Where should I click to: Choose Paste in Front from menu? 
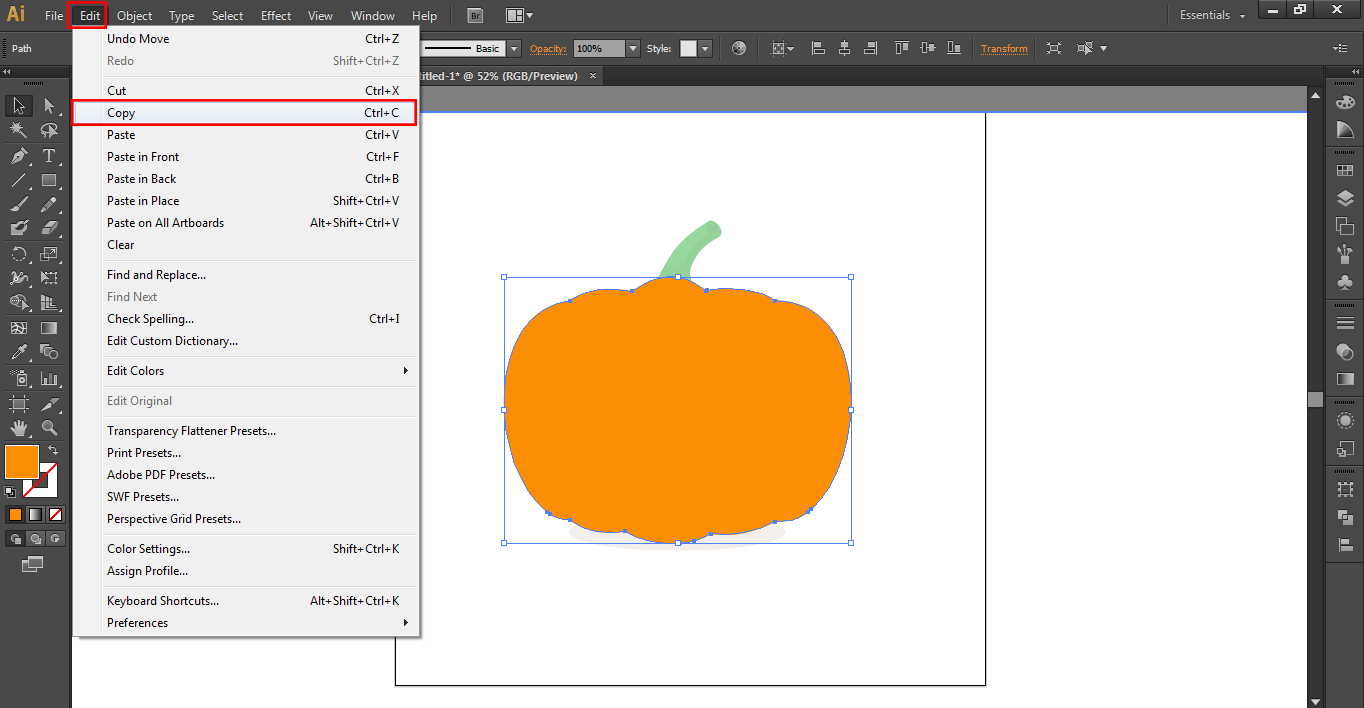(x=143, y=157)
